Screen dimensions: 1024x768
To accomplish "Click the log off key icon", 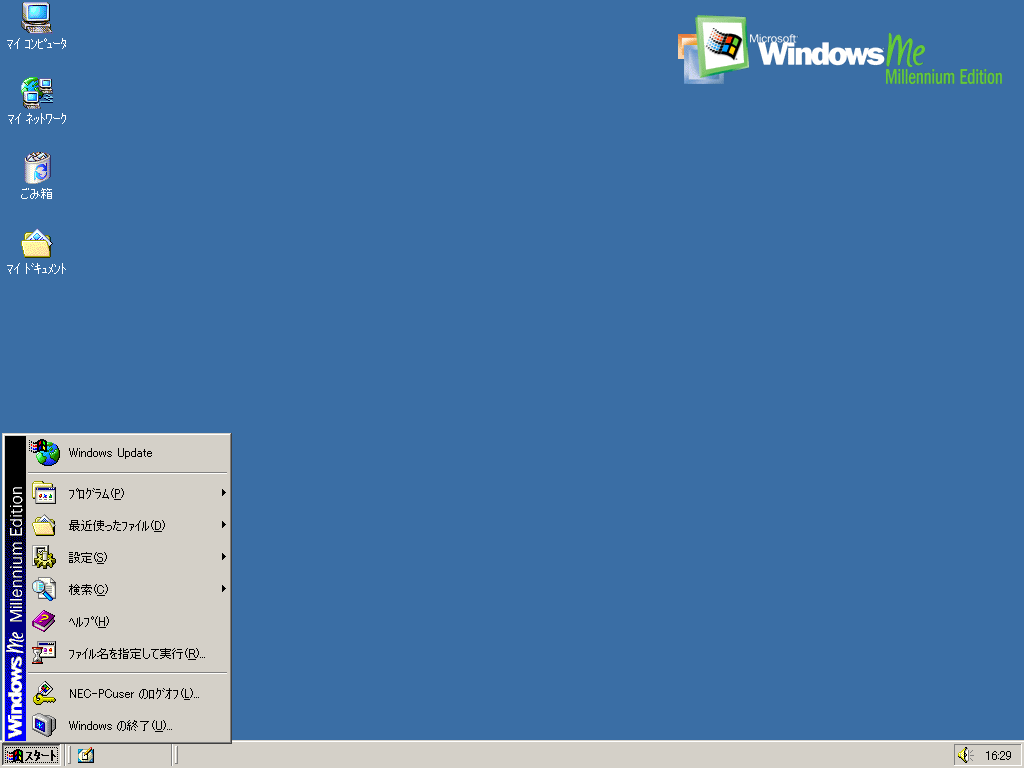I will 44,694.
